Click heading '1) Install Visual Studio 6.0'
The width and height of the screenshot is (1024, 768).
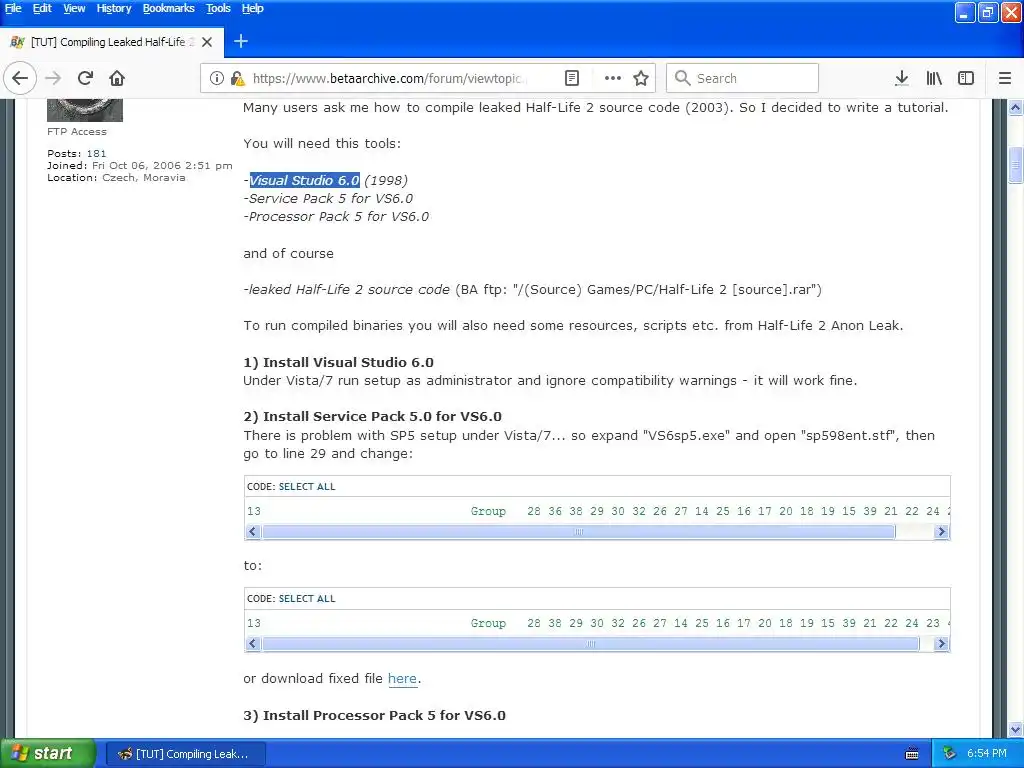coord(338,362)
